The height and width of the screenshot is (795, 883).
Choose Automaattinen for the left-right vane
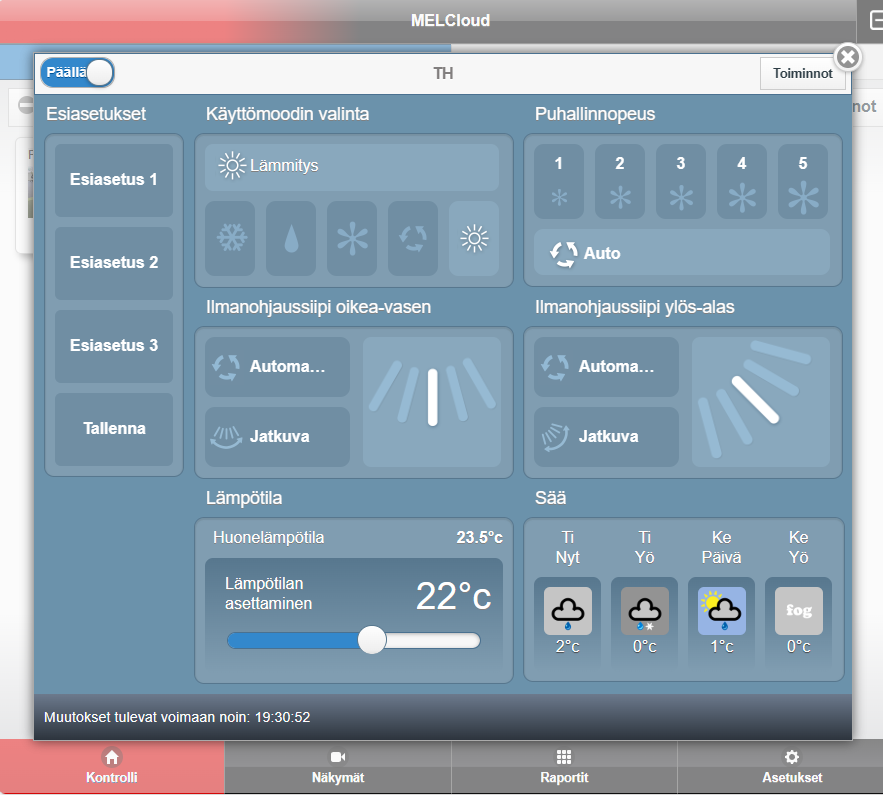(277, 367)
